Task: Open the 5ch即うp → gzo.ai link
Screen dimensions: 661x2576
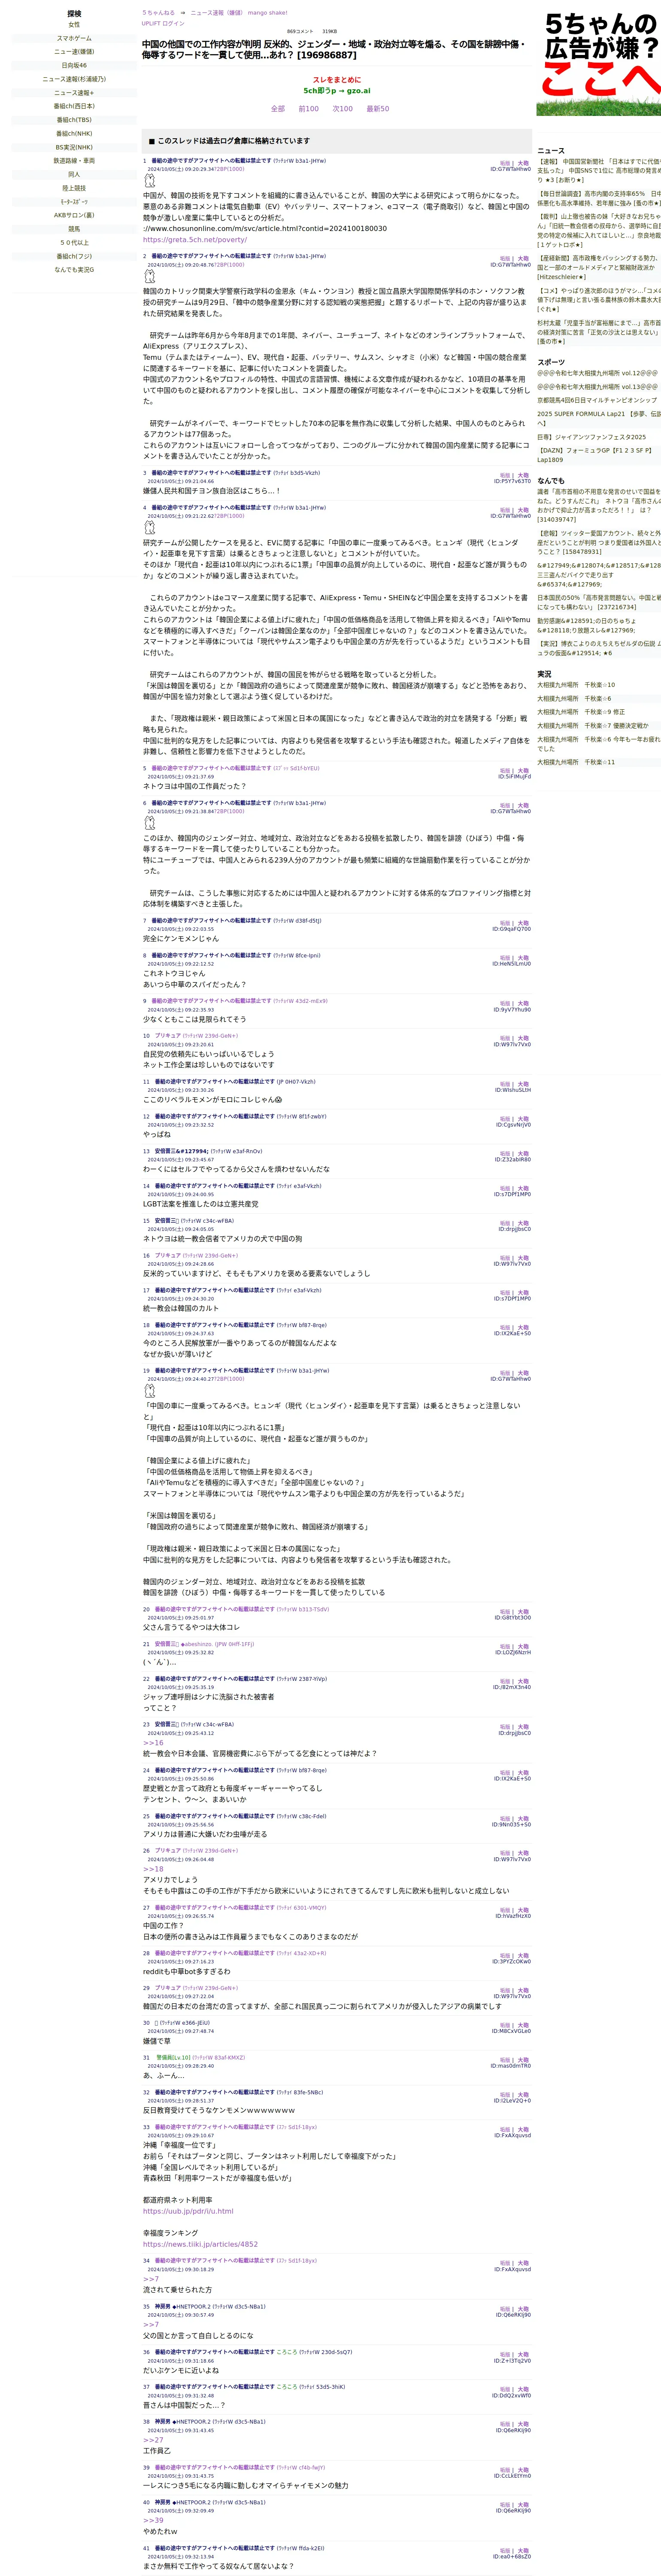Action: 337,91
